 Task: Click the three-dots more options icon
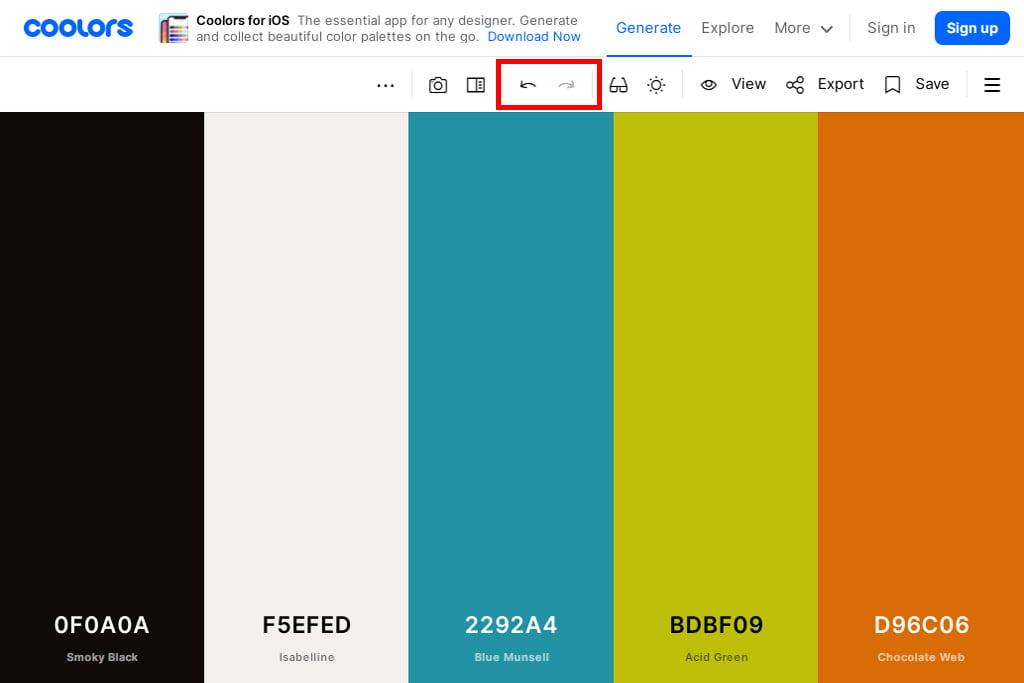pyautogui.click(x=386, y=85)
